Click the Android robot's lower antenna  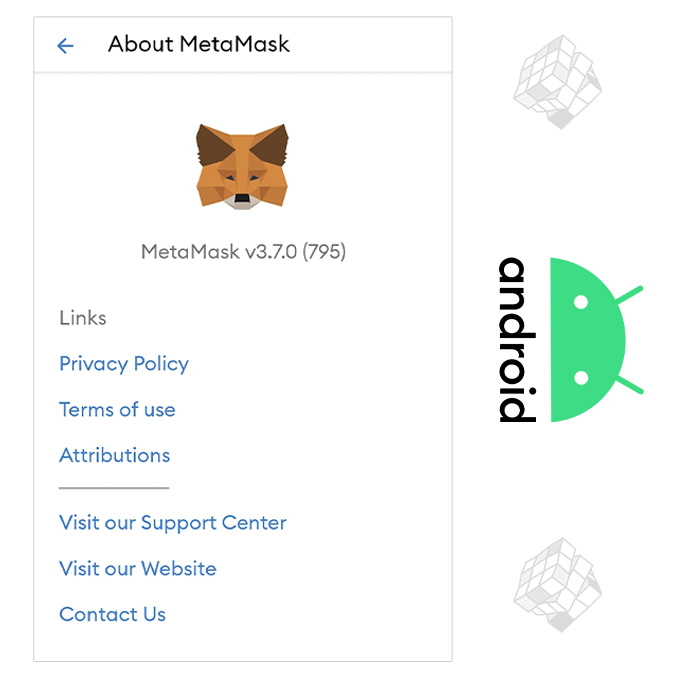(628, 384)
